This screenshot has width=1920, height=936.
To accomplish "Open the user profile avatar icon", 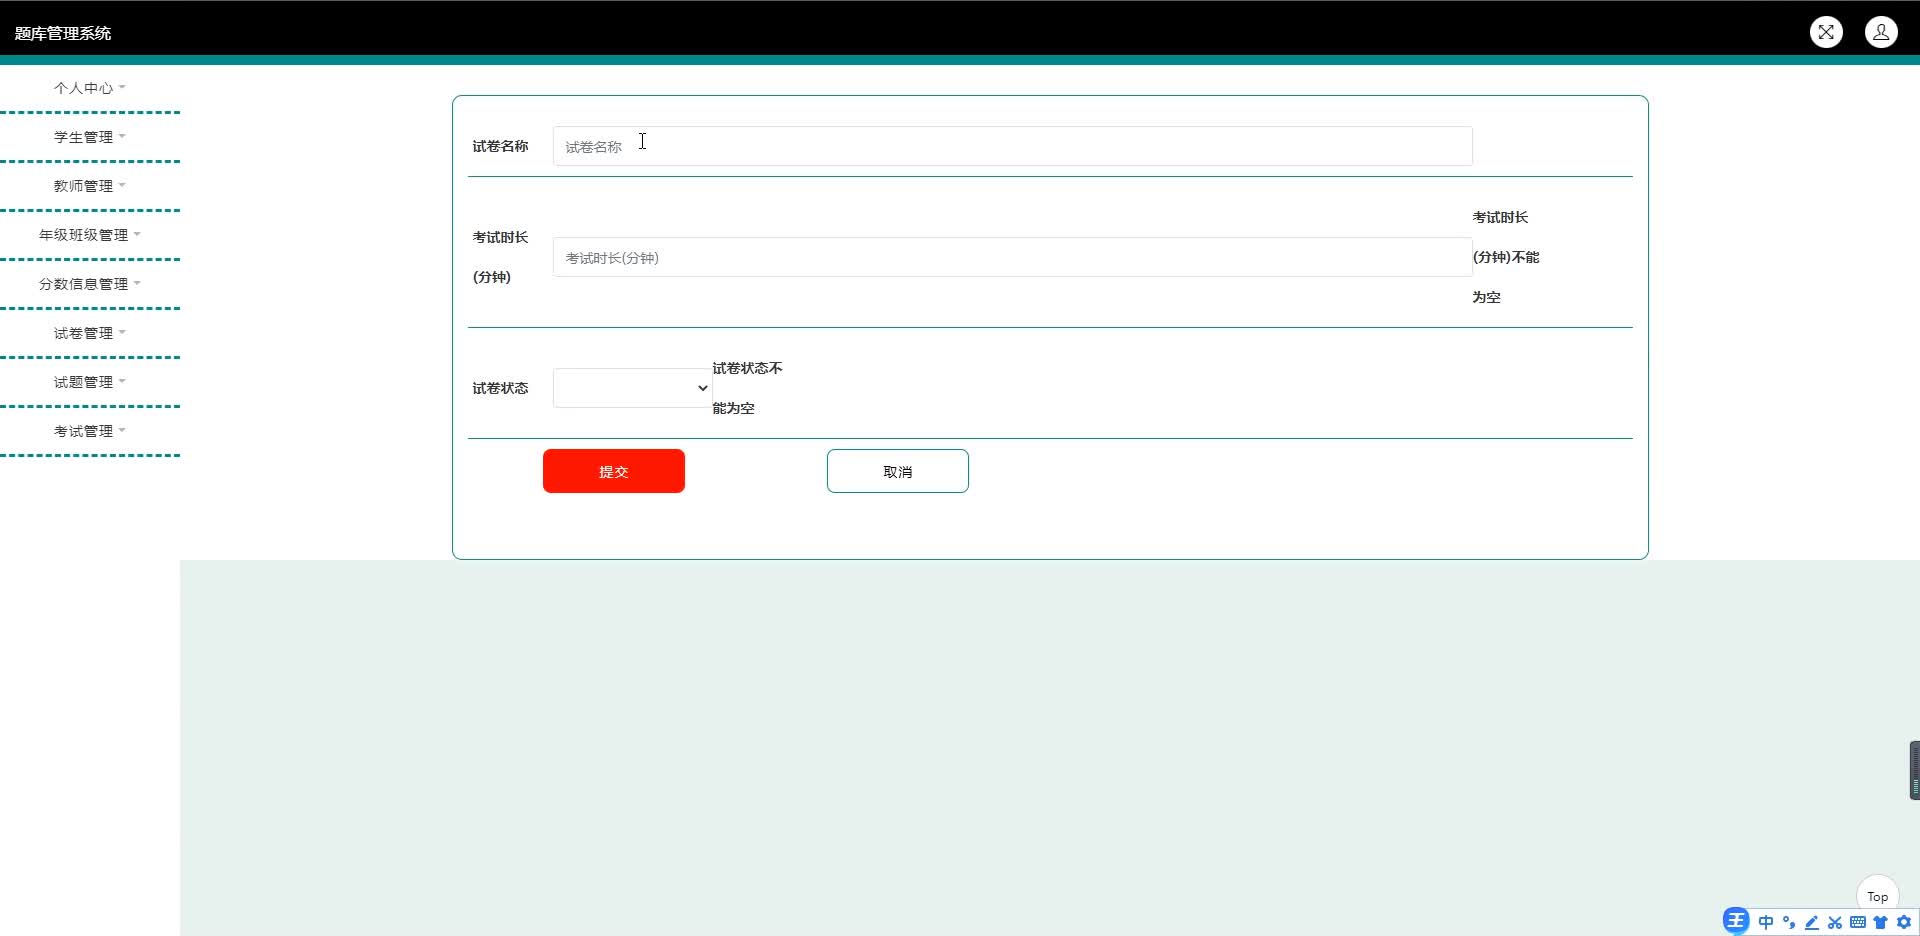I will tap(1881, 32).
